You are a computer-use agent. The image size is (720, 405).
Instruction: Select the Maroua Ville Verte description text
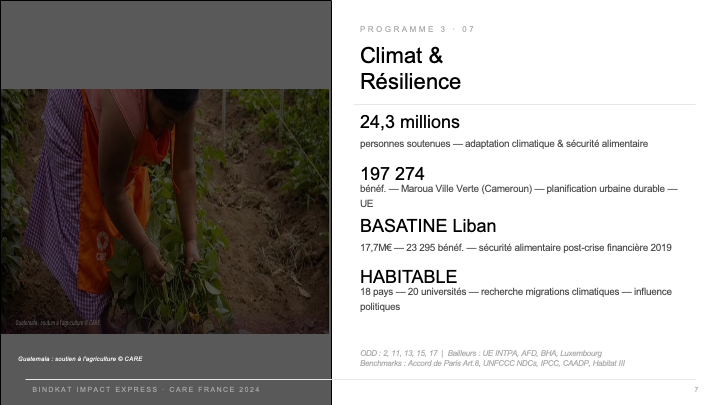518,196
